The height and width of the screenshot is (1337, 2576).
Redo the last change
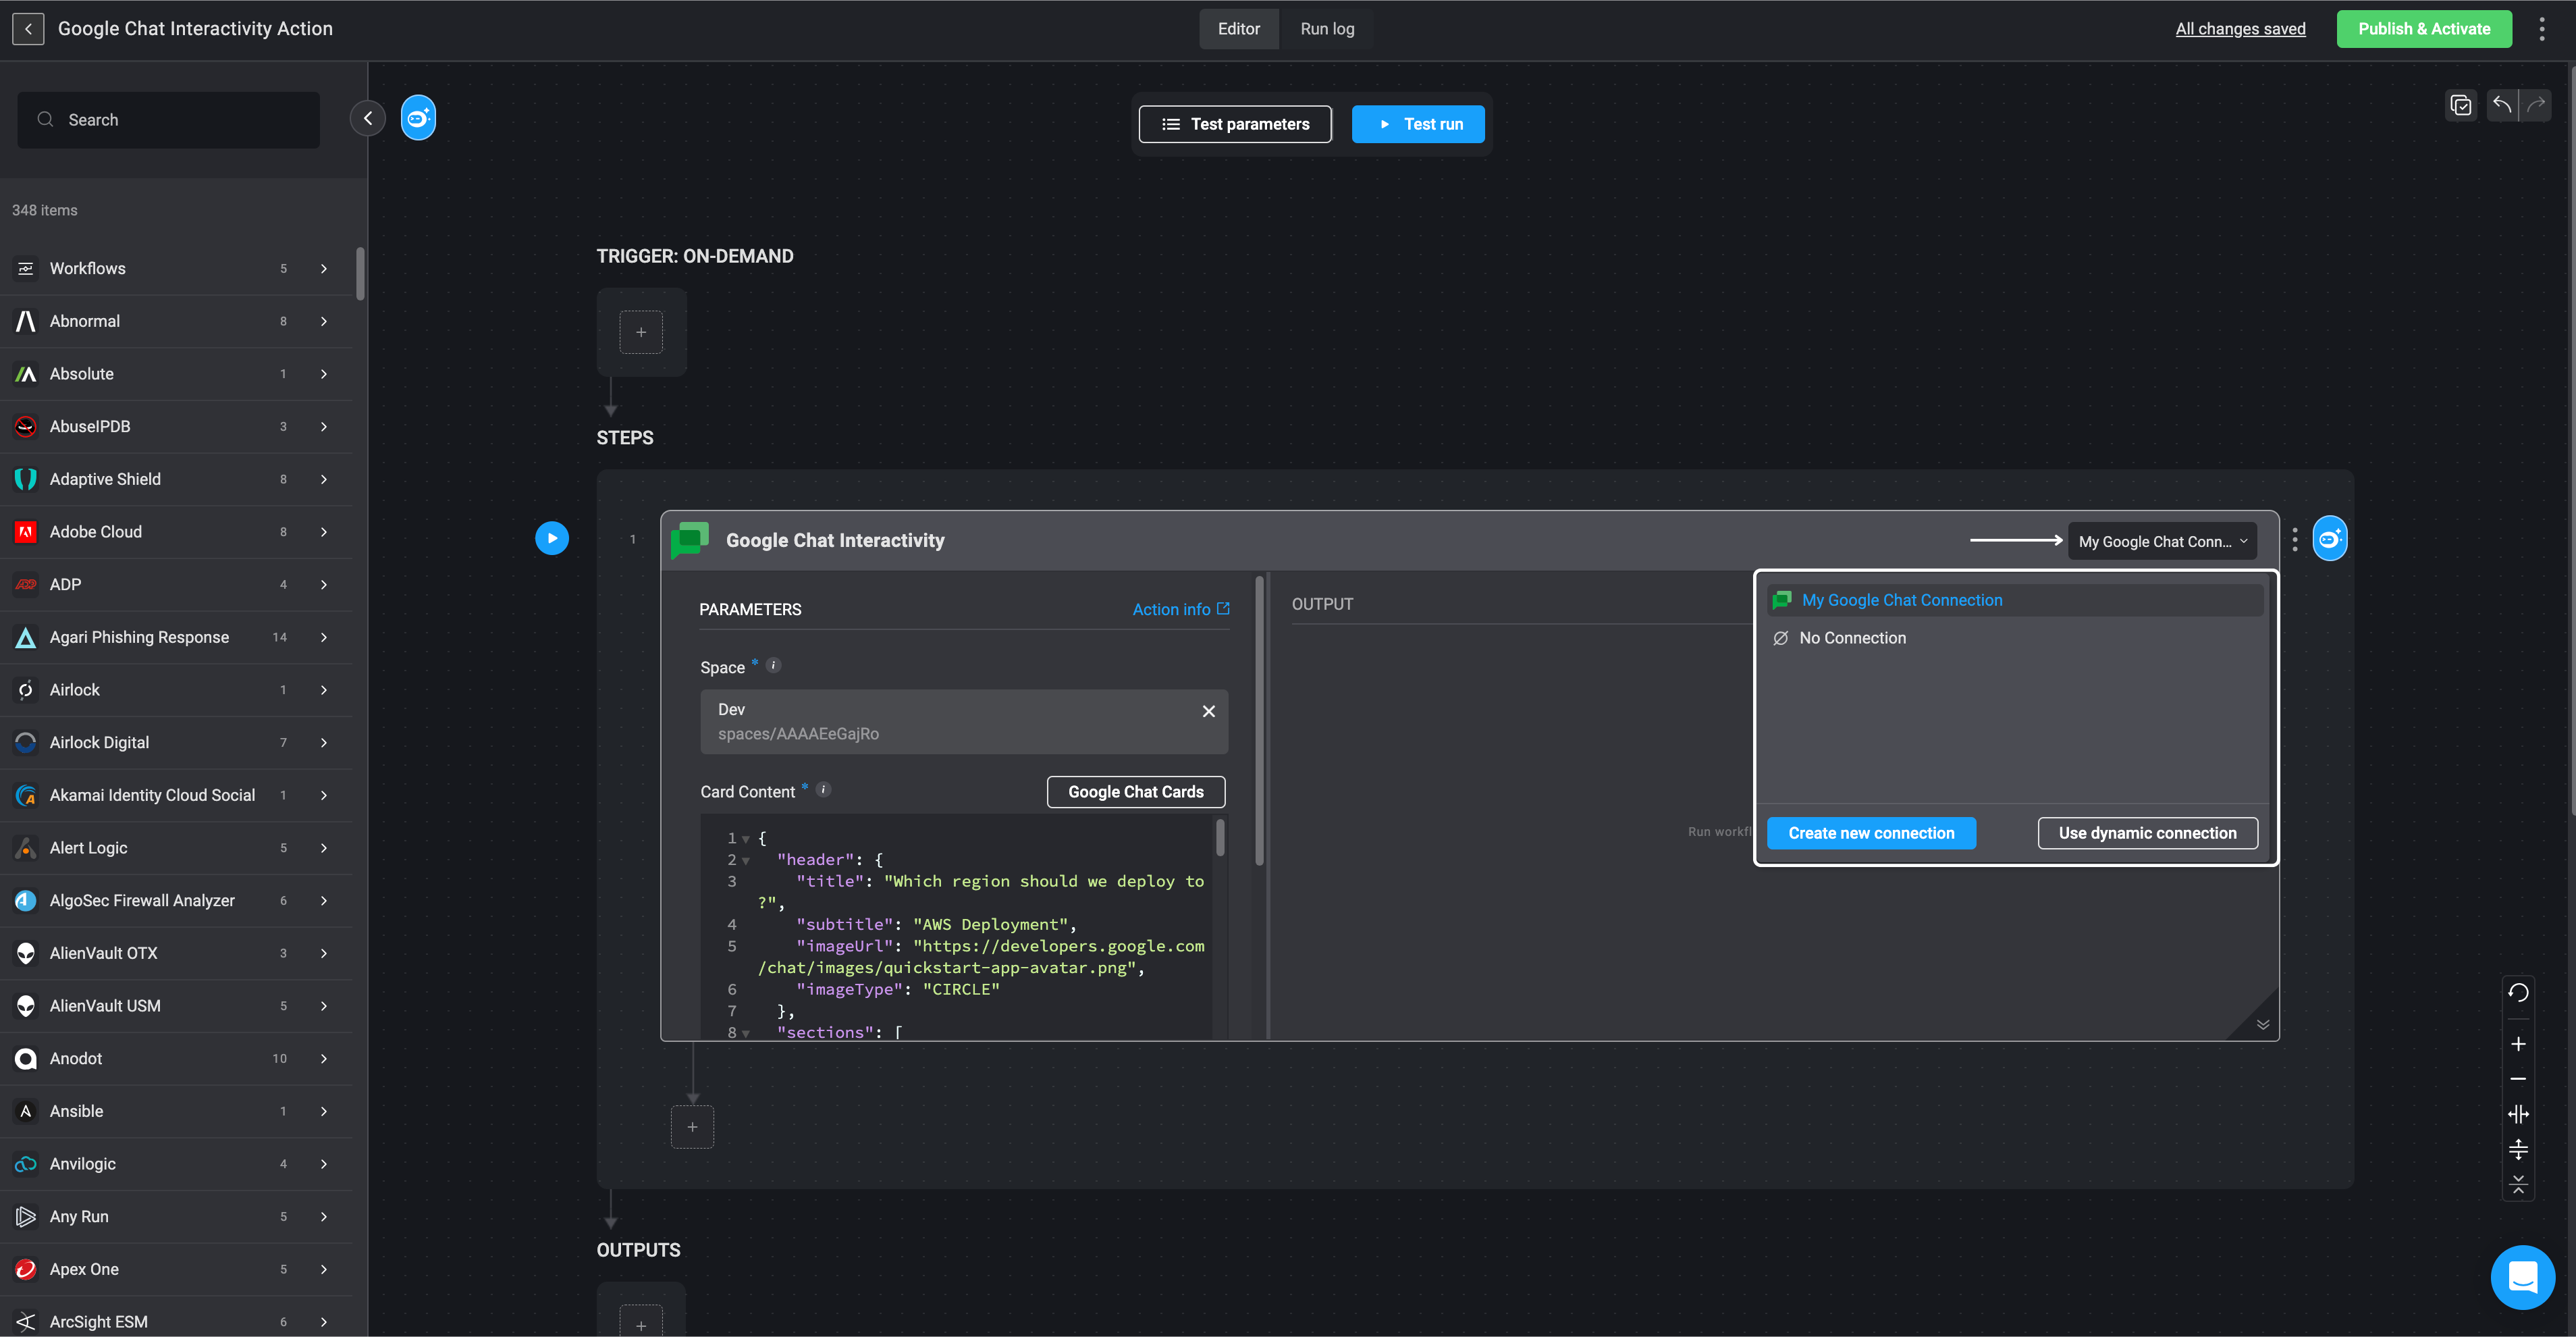(x=2536, y=104)
